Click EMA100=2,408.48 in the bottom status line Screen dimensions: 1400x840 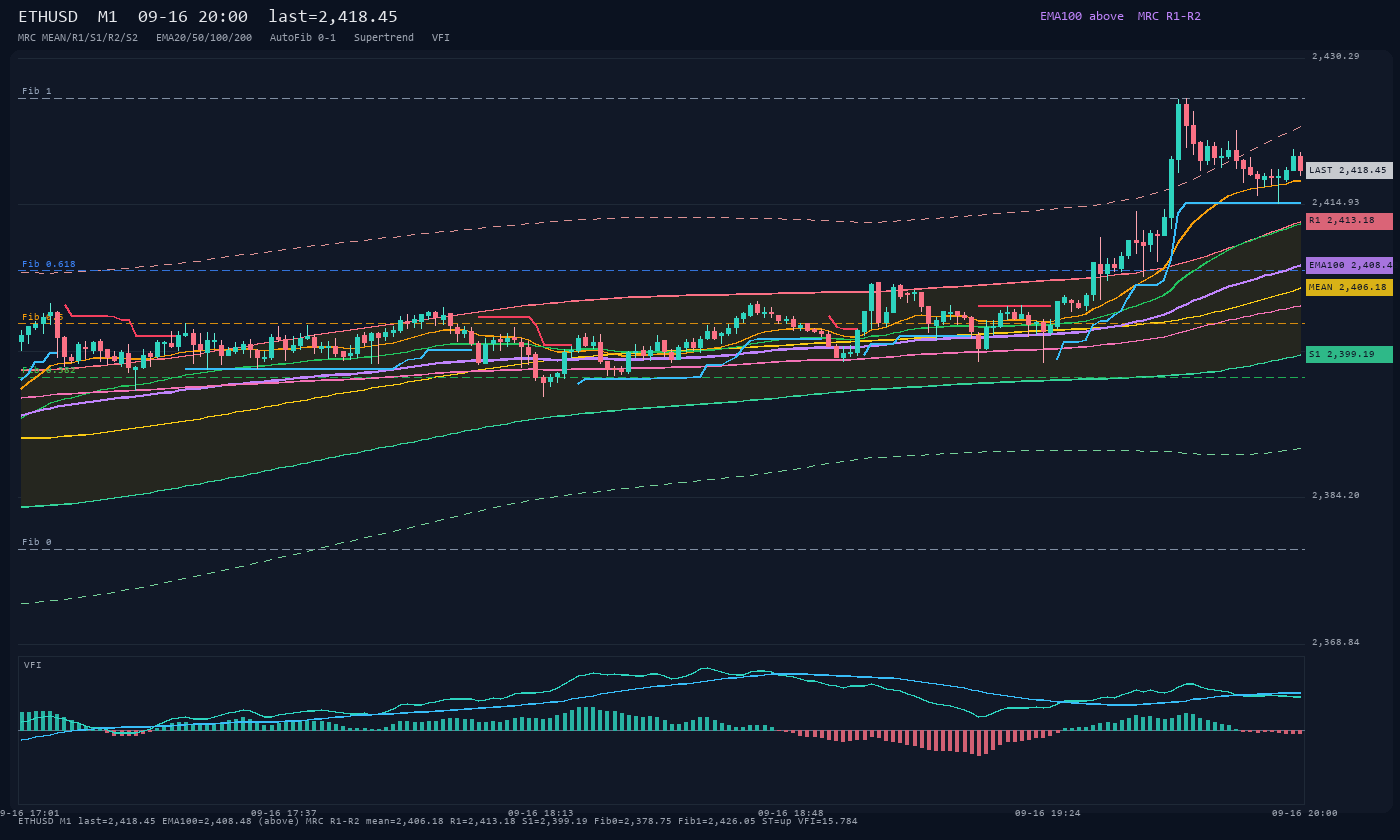207,821
